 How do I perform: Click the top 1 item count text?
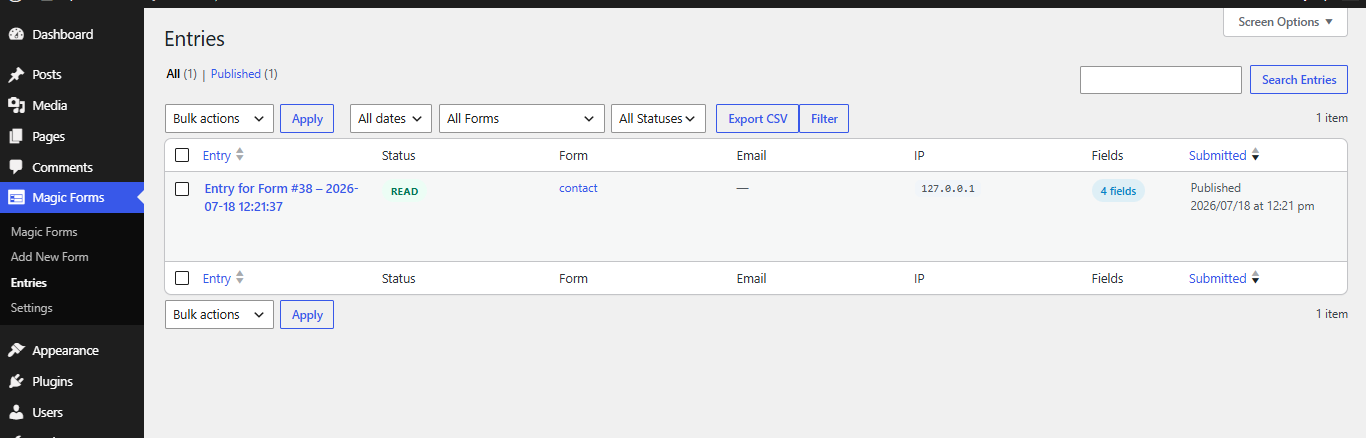pyautogui.click(x=1332, y=118)
